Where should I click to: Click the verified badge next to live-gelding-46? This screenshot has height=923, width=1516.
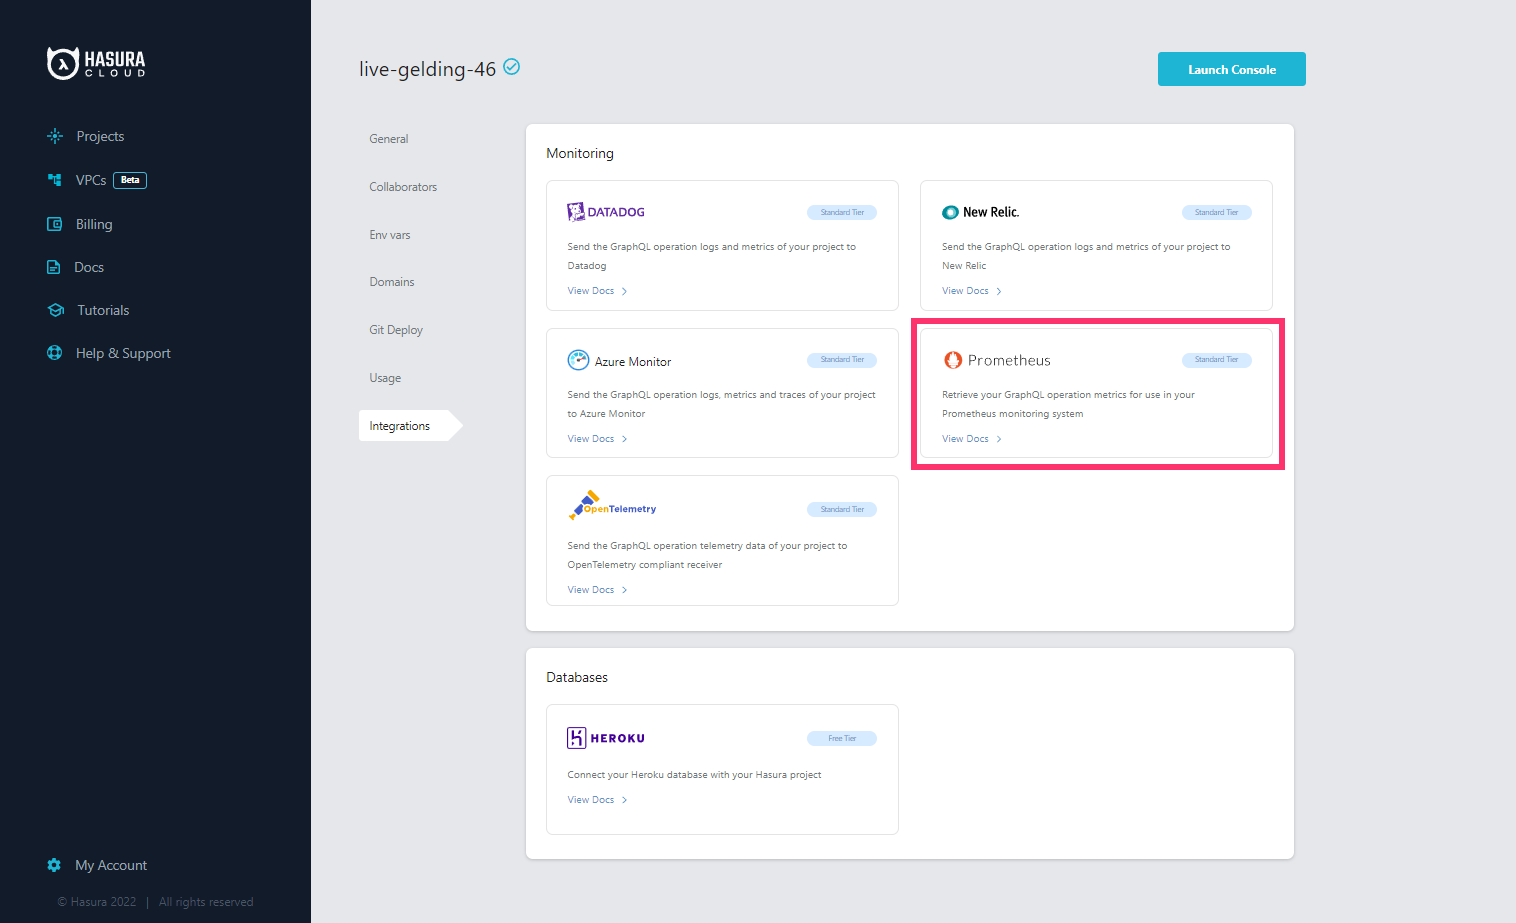(511, 67)
